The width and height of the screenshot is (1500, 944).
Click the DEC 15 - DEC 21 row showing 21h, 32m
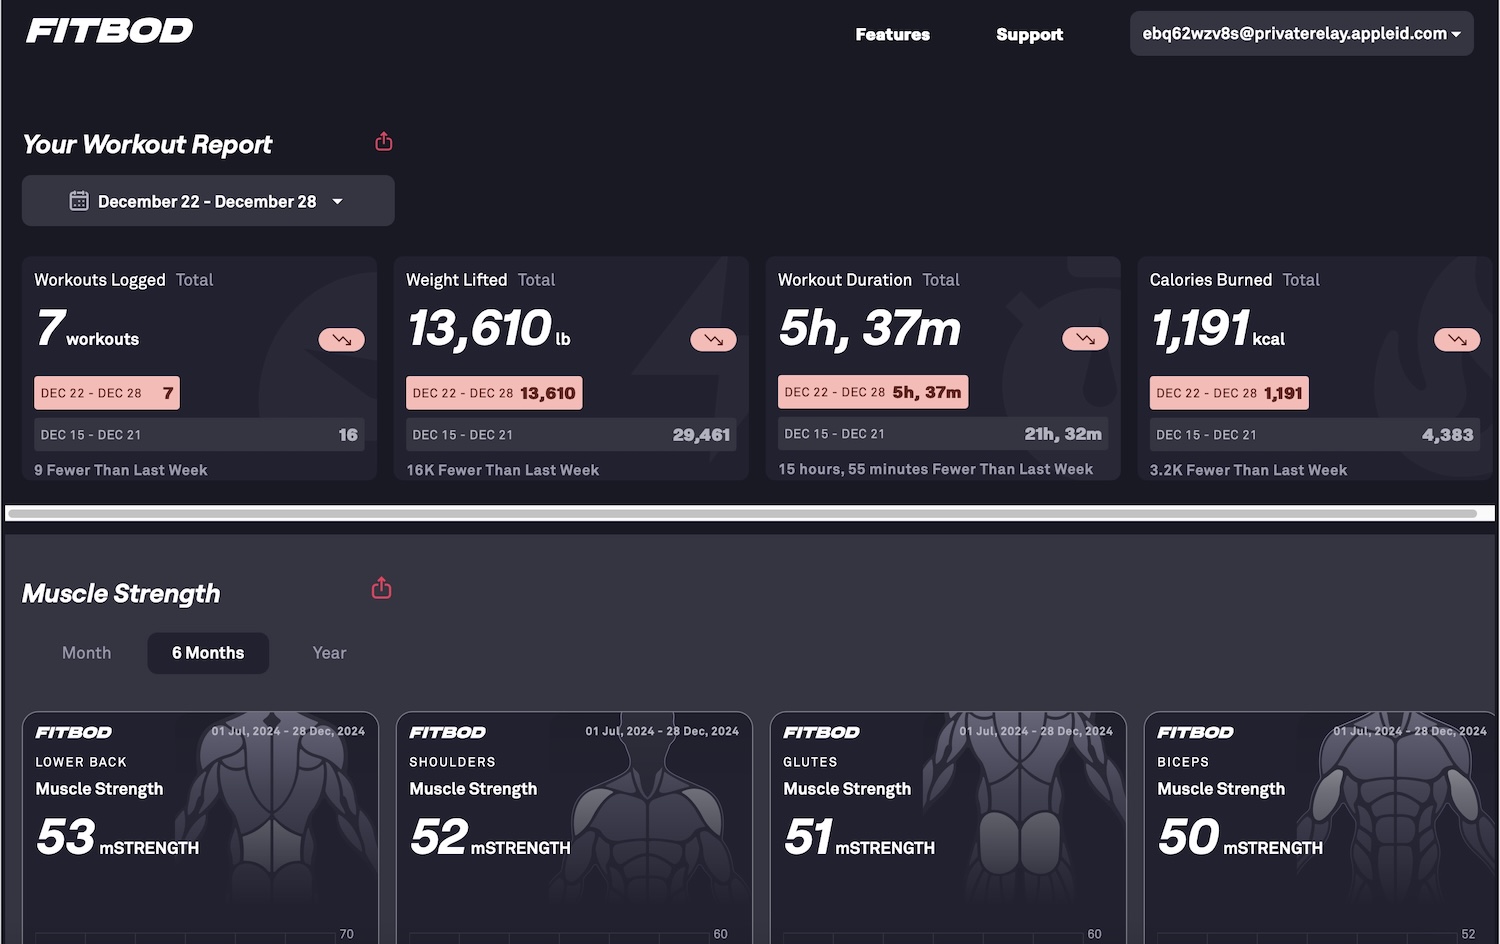pos(943,434)
